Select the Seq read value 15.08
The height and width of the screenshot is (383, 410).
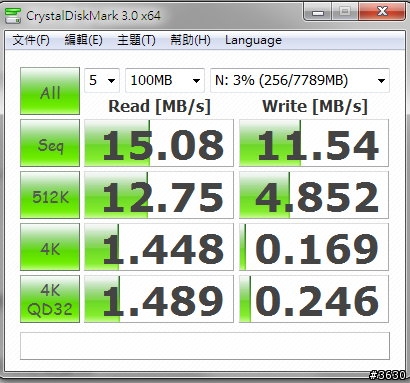(x=159, y=143)
